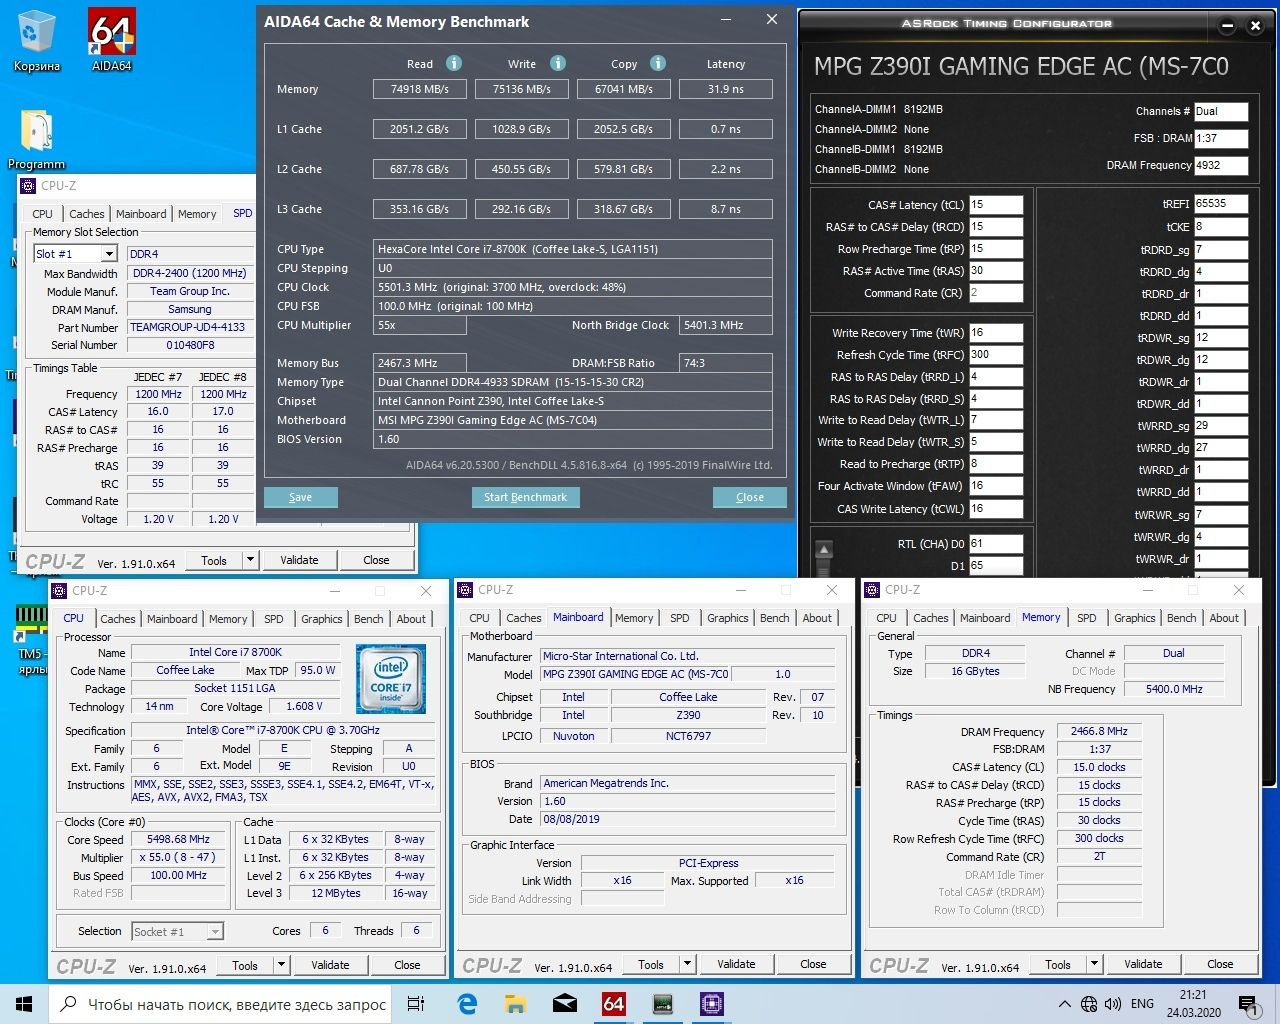Click the CPU-Z title icon in the Memory window
The image size is (1280, 1024).
[x=871, y=590]
